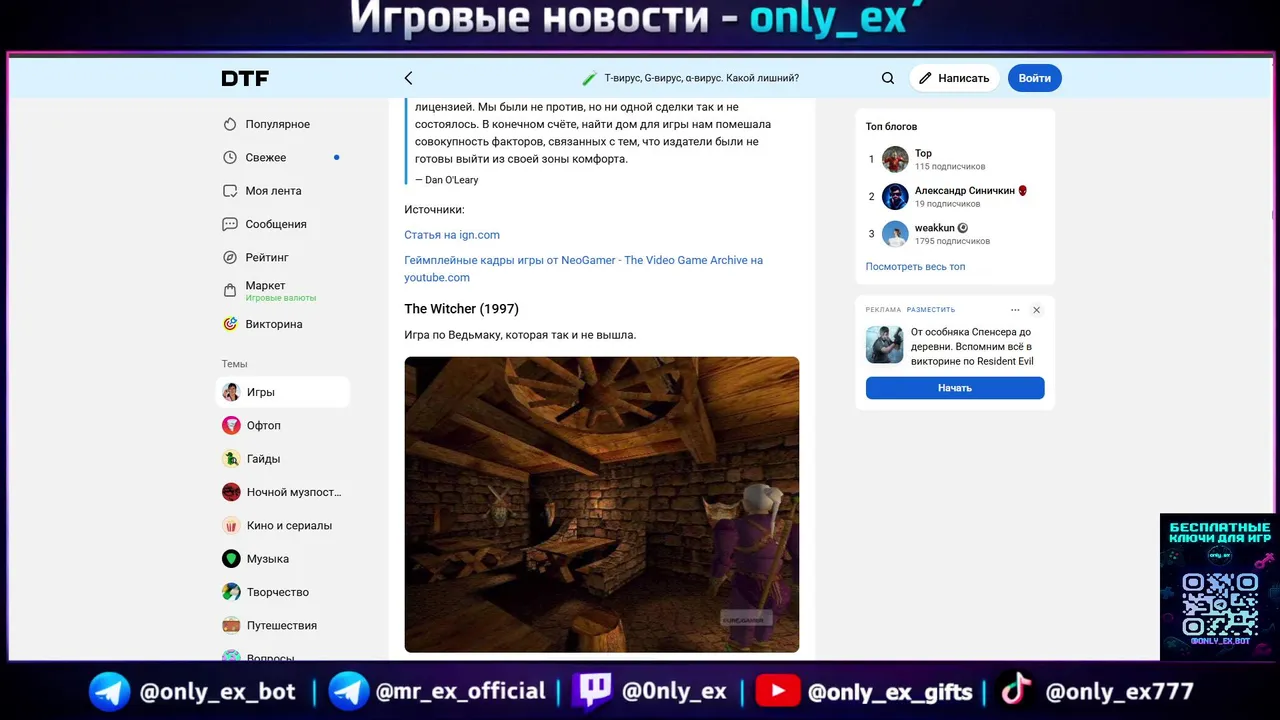Click the Творчество topic icon
1280x720 pixels.
pos(231,592)
